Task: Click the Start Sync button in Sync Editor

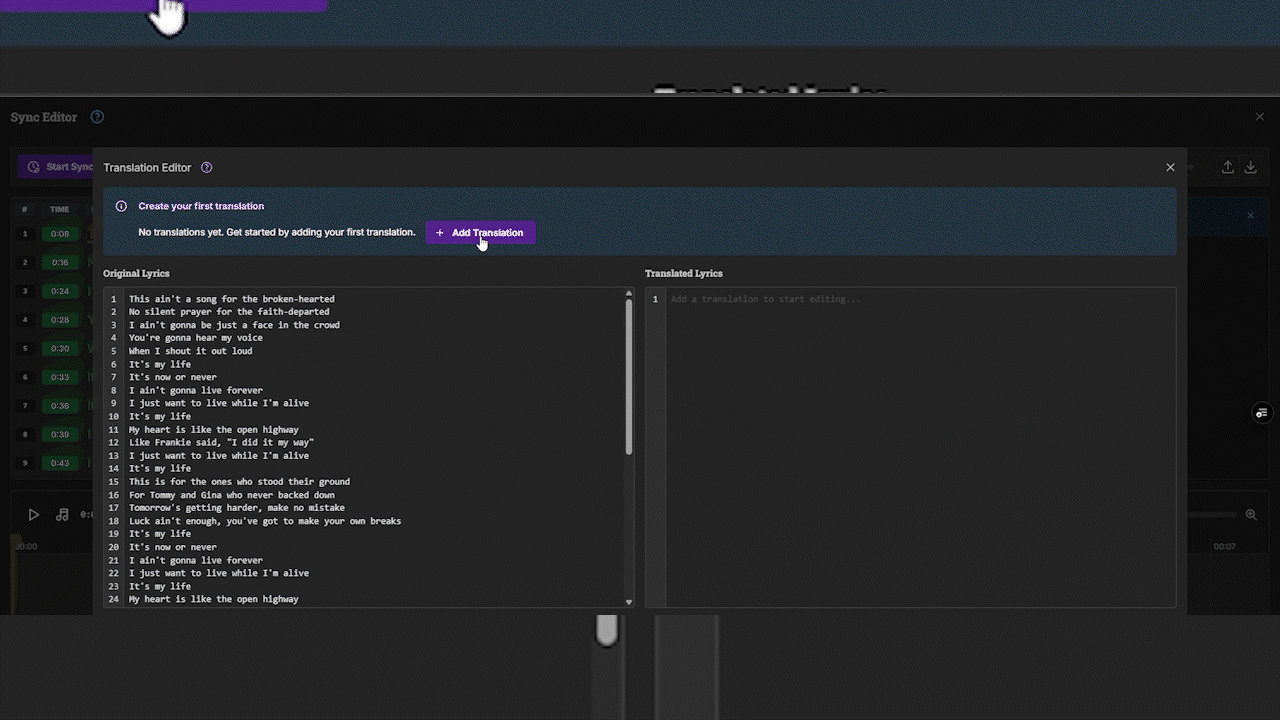Action: point(56,167)
